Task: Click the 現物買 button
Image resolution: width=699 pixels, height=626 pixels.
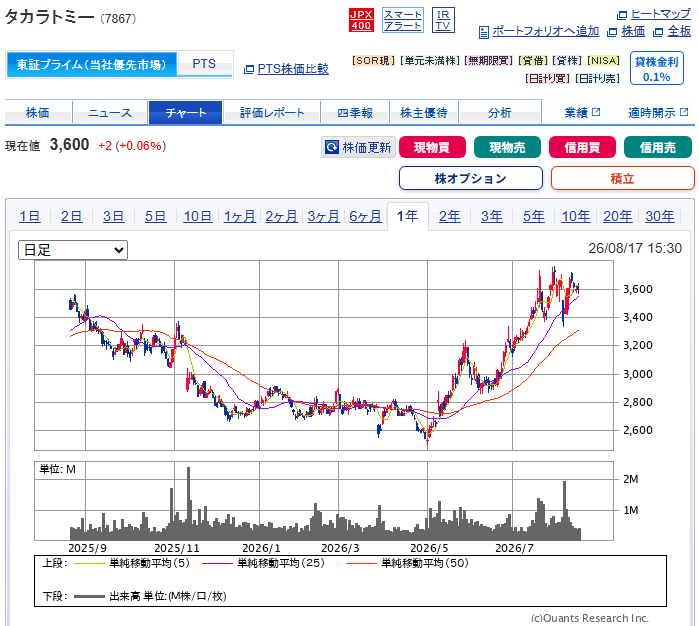Action: click(432, 147)
